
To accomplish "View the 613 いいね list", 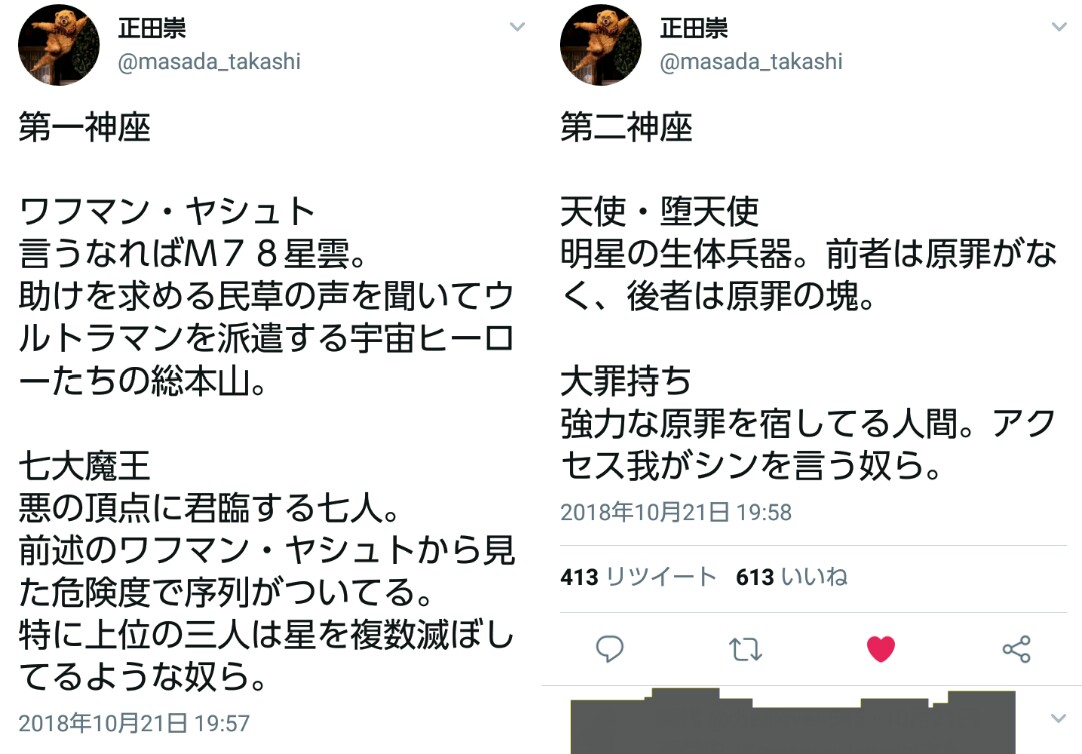I will pyautogui.click(x=791, y=577).
